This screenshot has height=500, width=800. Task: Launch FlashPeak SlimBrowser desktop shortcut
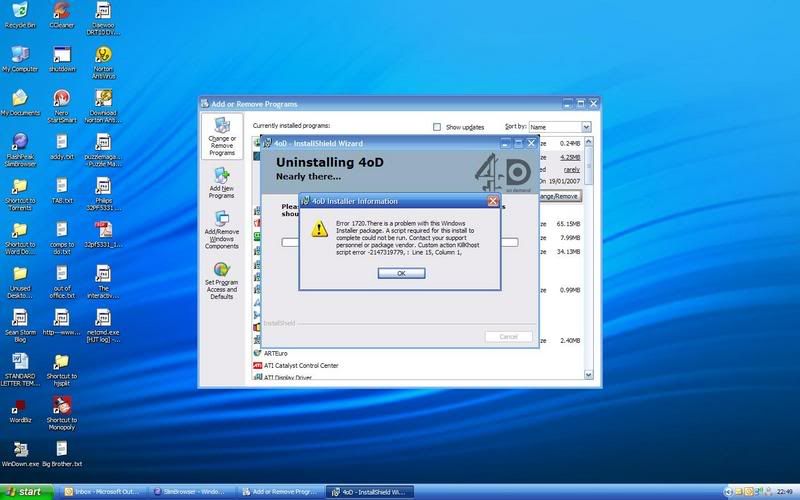[x=20, y=150]
